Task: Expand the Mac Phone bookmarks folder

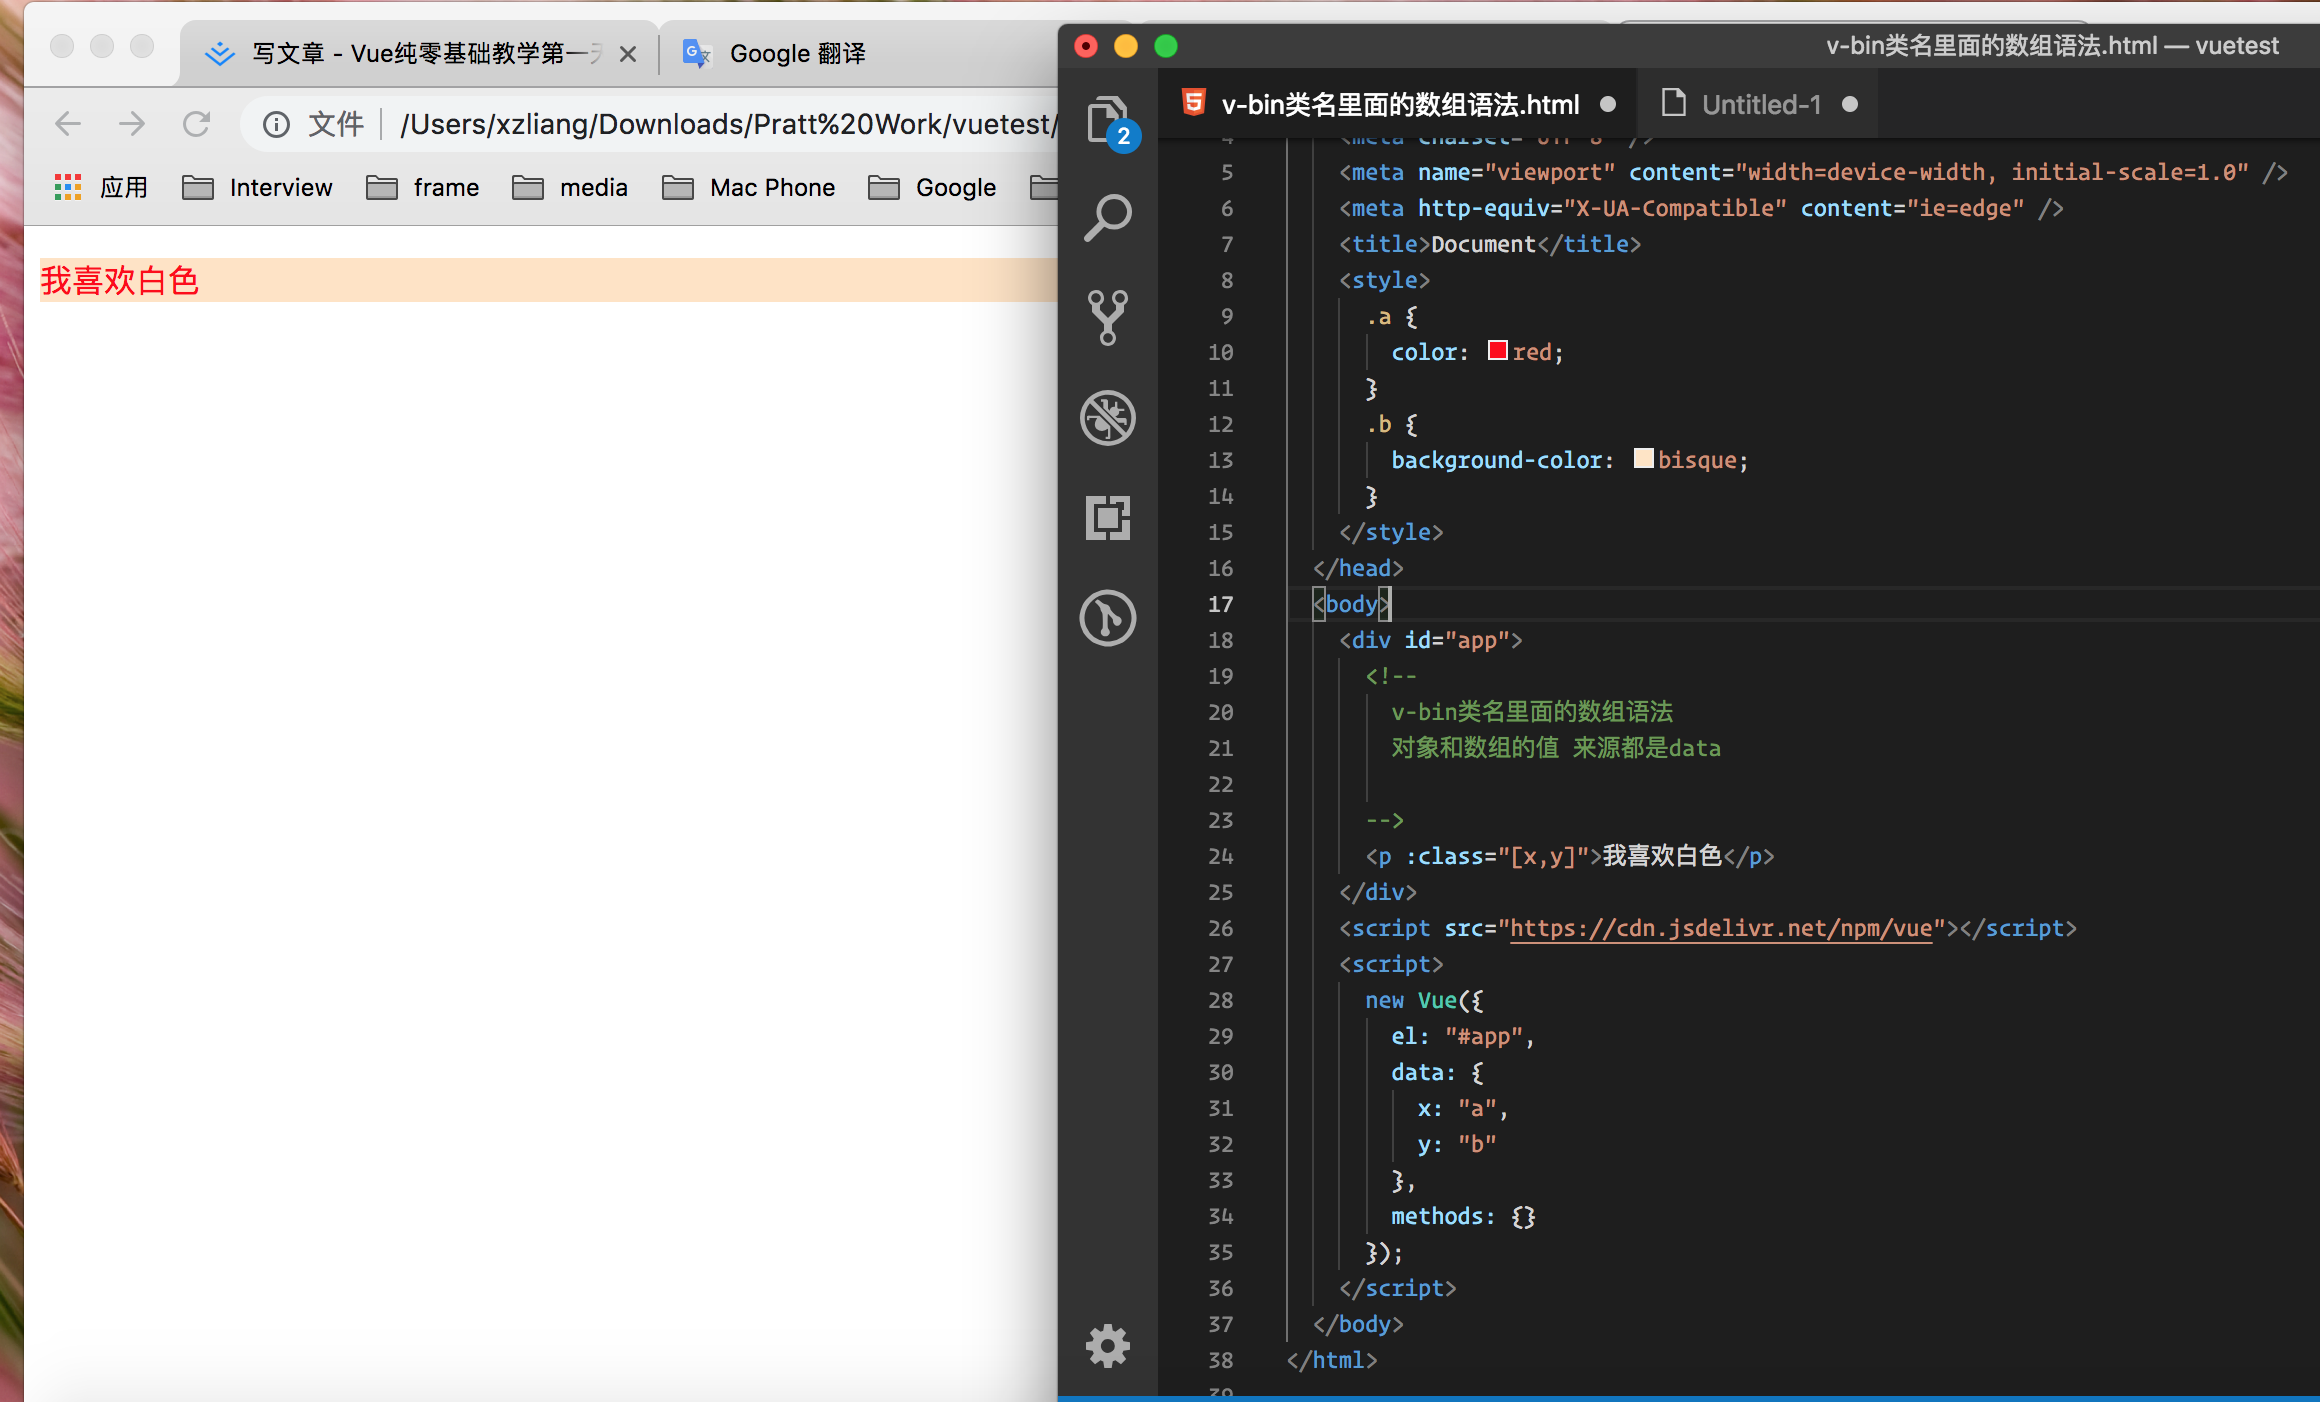Action: pos(748,187)
